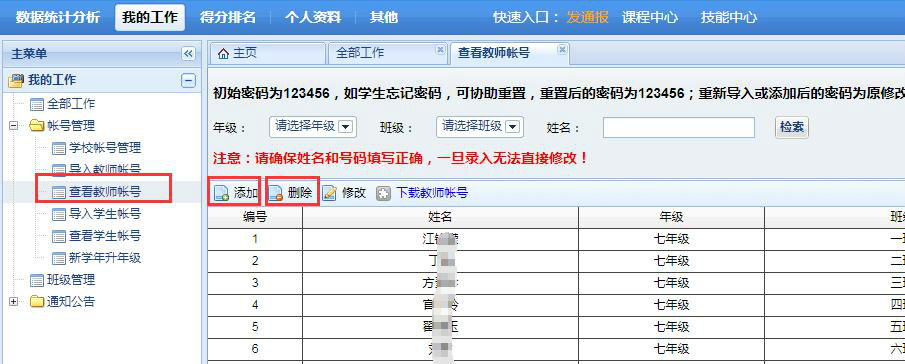The width and height of the screenshot is (905, 364).
Task: Open 新学年升年级 tree item
Action: click(x=105, y=258)
